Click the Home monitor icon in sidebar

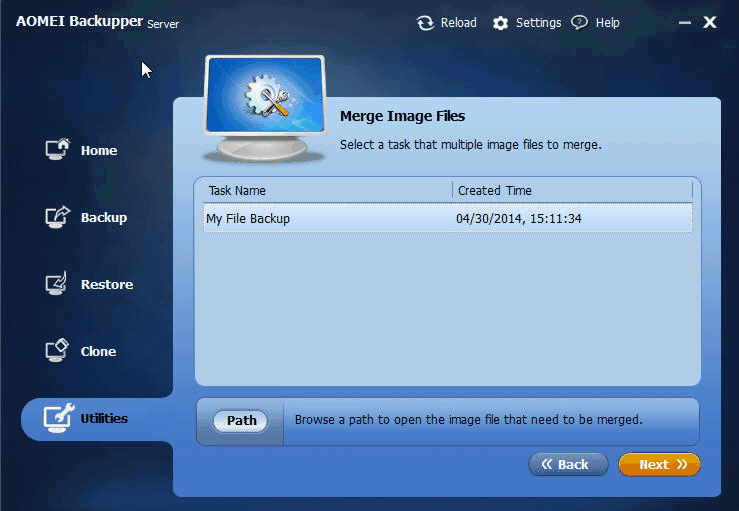point(57,149)
